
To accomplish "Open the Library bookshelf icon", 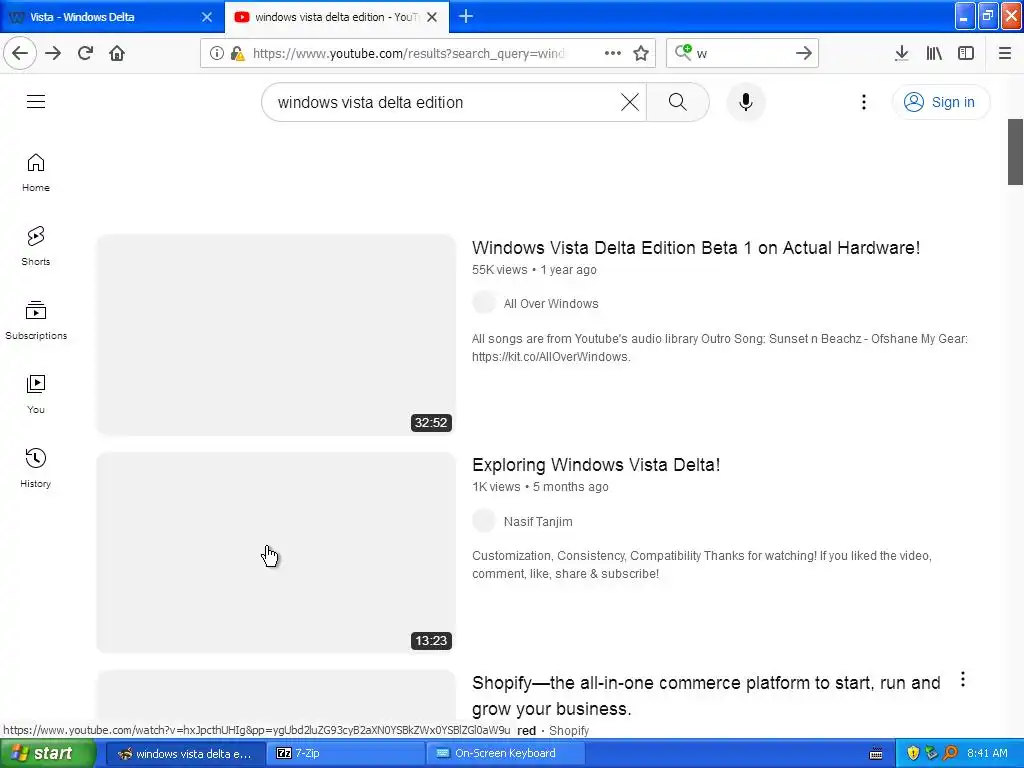I will tap(934, 53).
